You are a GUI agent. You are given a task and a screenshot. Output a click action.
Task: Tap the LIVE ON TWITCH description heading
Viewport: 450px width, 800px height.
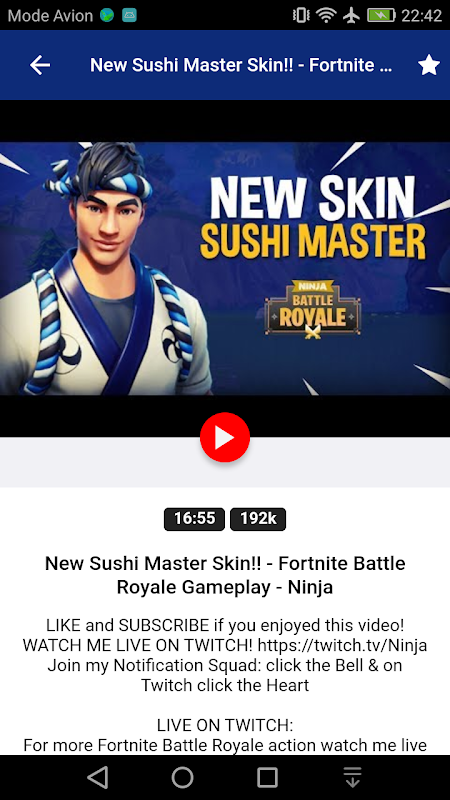click(225, 725)
